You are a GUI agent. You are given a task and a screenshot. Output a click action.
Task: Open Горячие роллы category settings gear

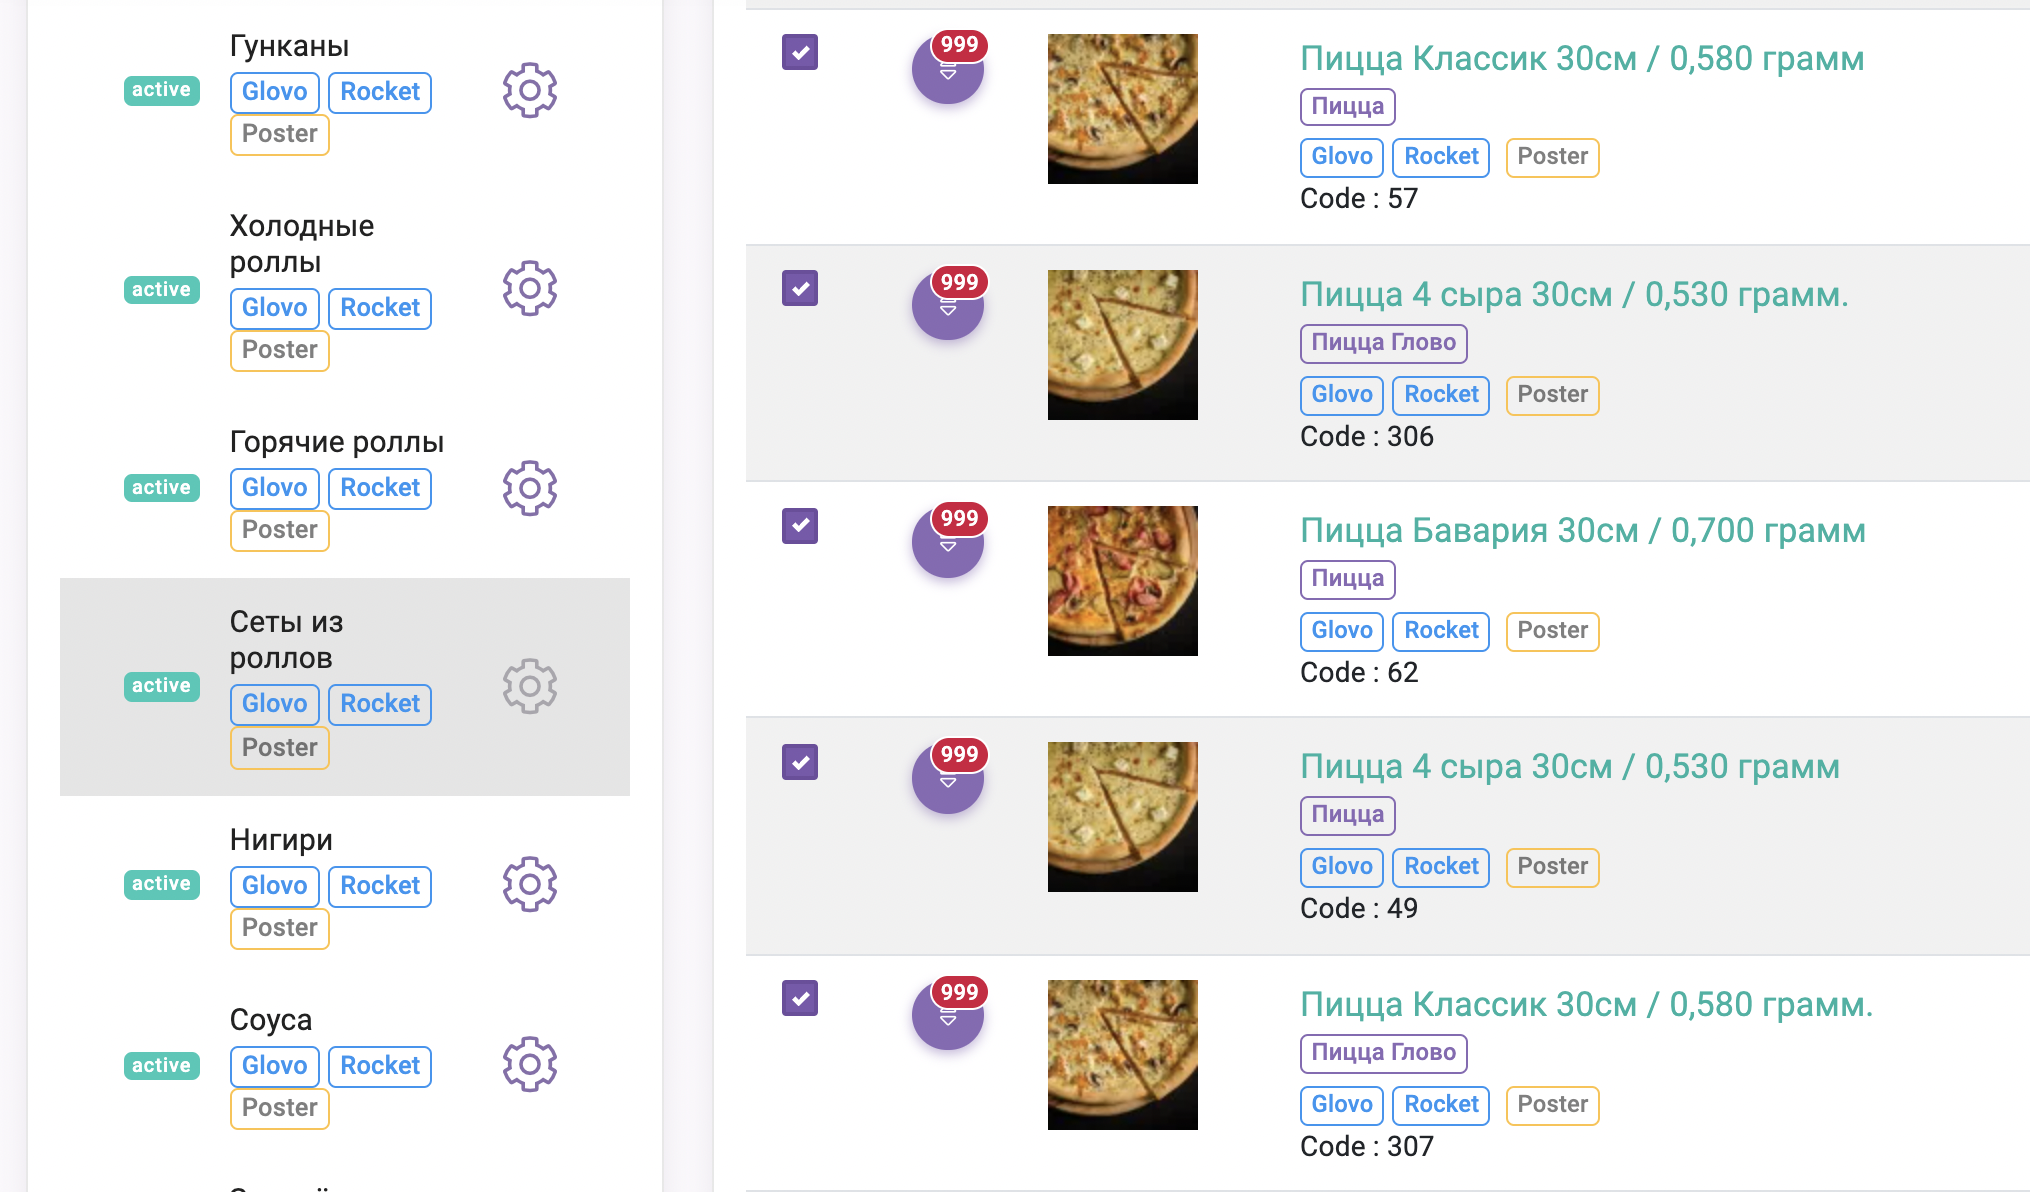coord(529,488)
